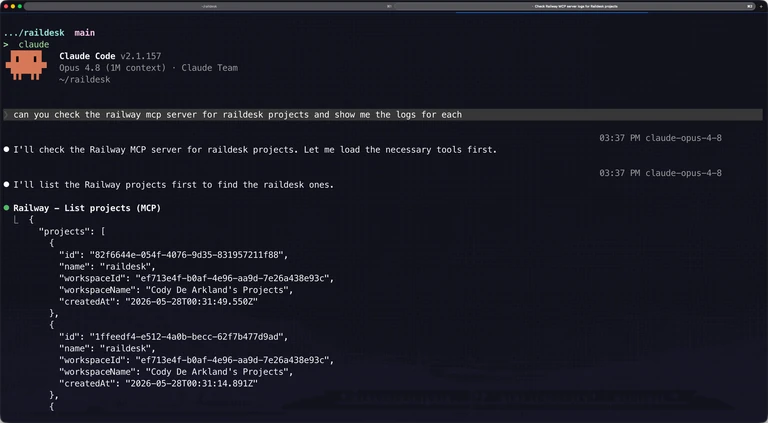Click the Claude Code pixel mascot logo
The width and height of the screenshot is (768, 423).
(x=26, y=65)
